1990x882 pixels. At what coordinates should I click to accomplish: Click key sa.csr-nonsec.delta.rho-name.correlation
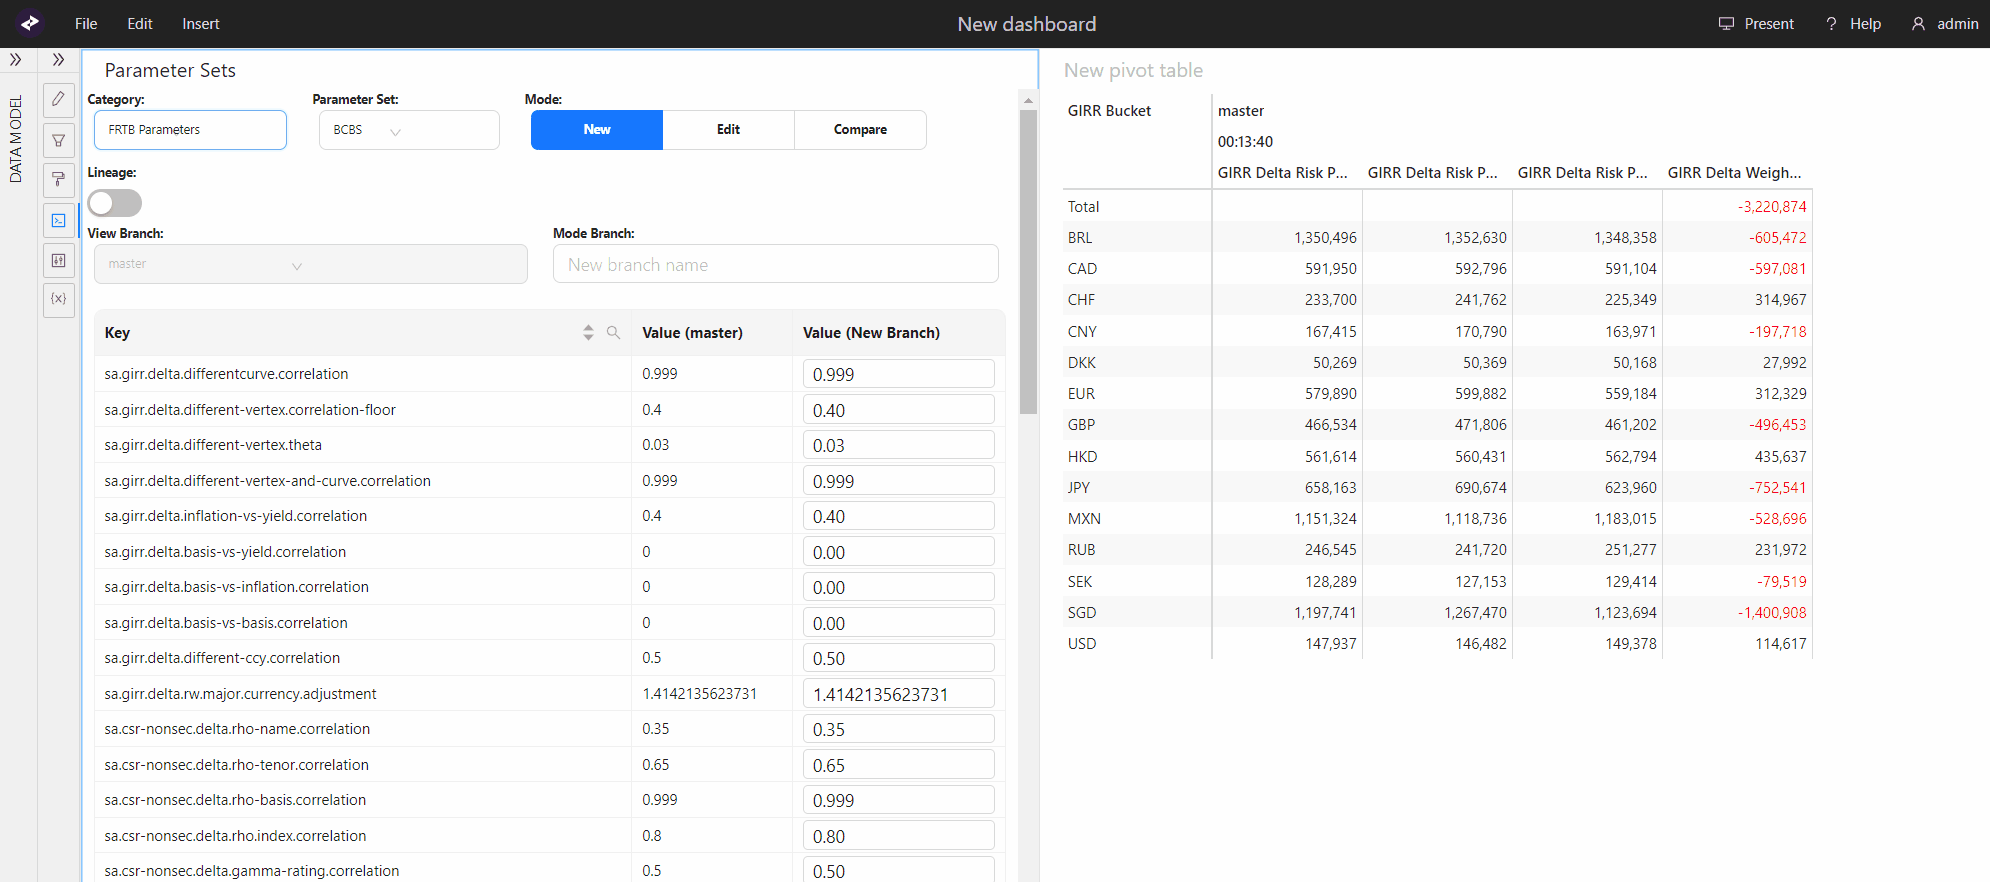pos(237,729)
